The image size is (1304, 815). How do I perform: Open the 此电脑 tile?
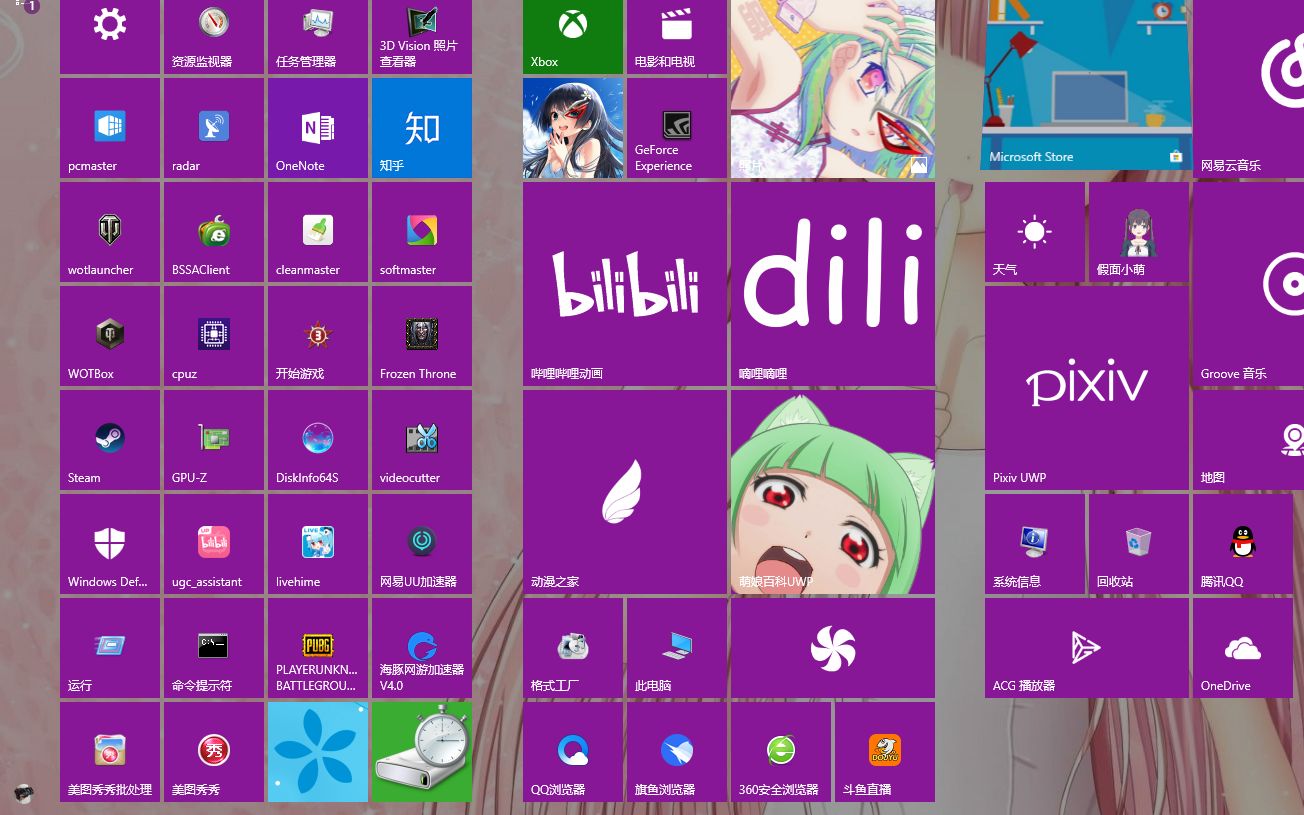(677, 648)
